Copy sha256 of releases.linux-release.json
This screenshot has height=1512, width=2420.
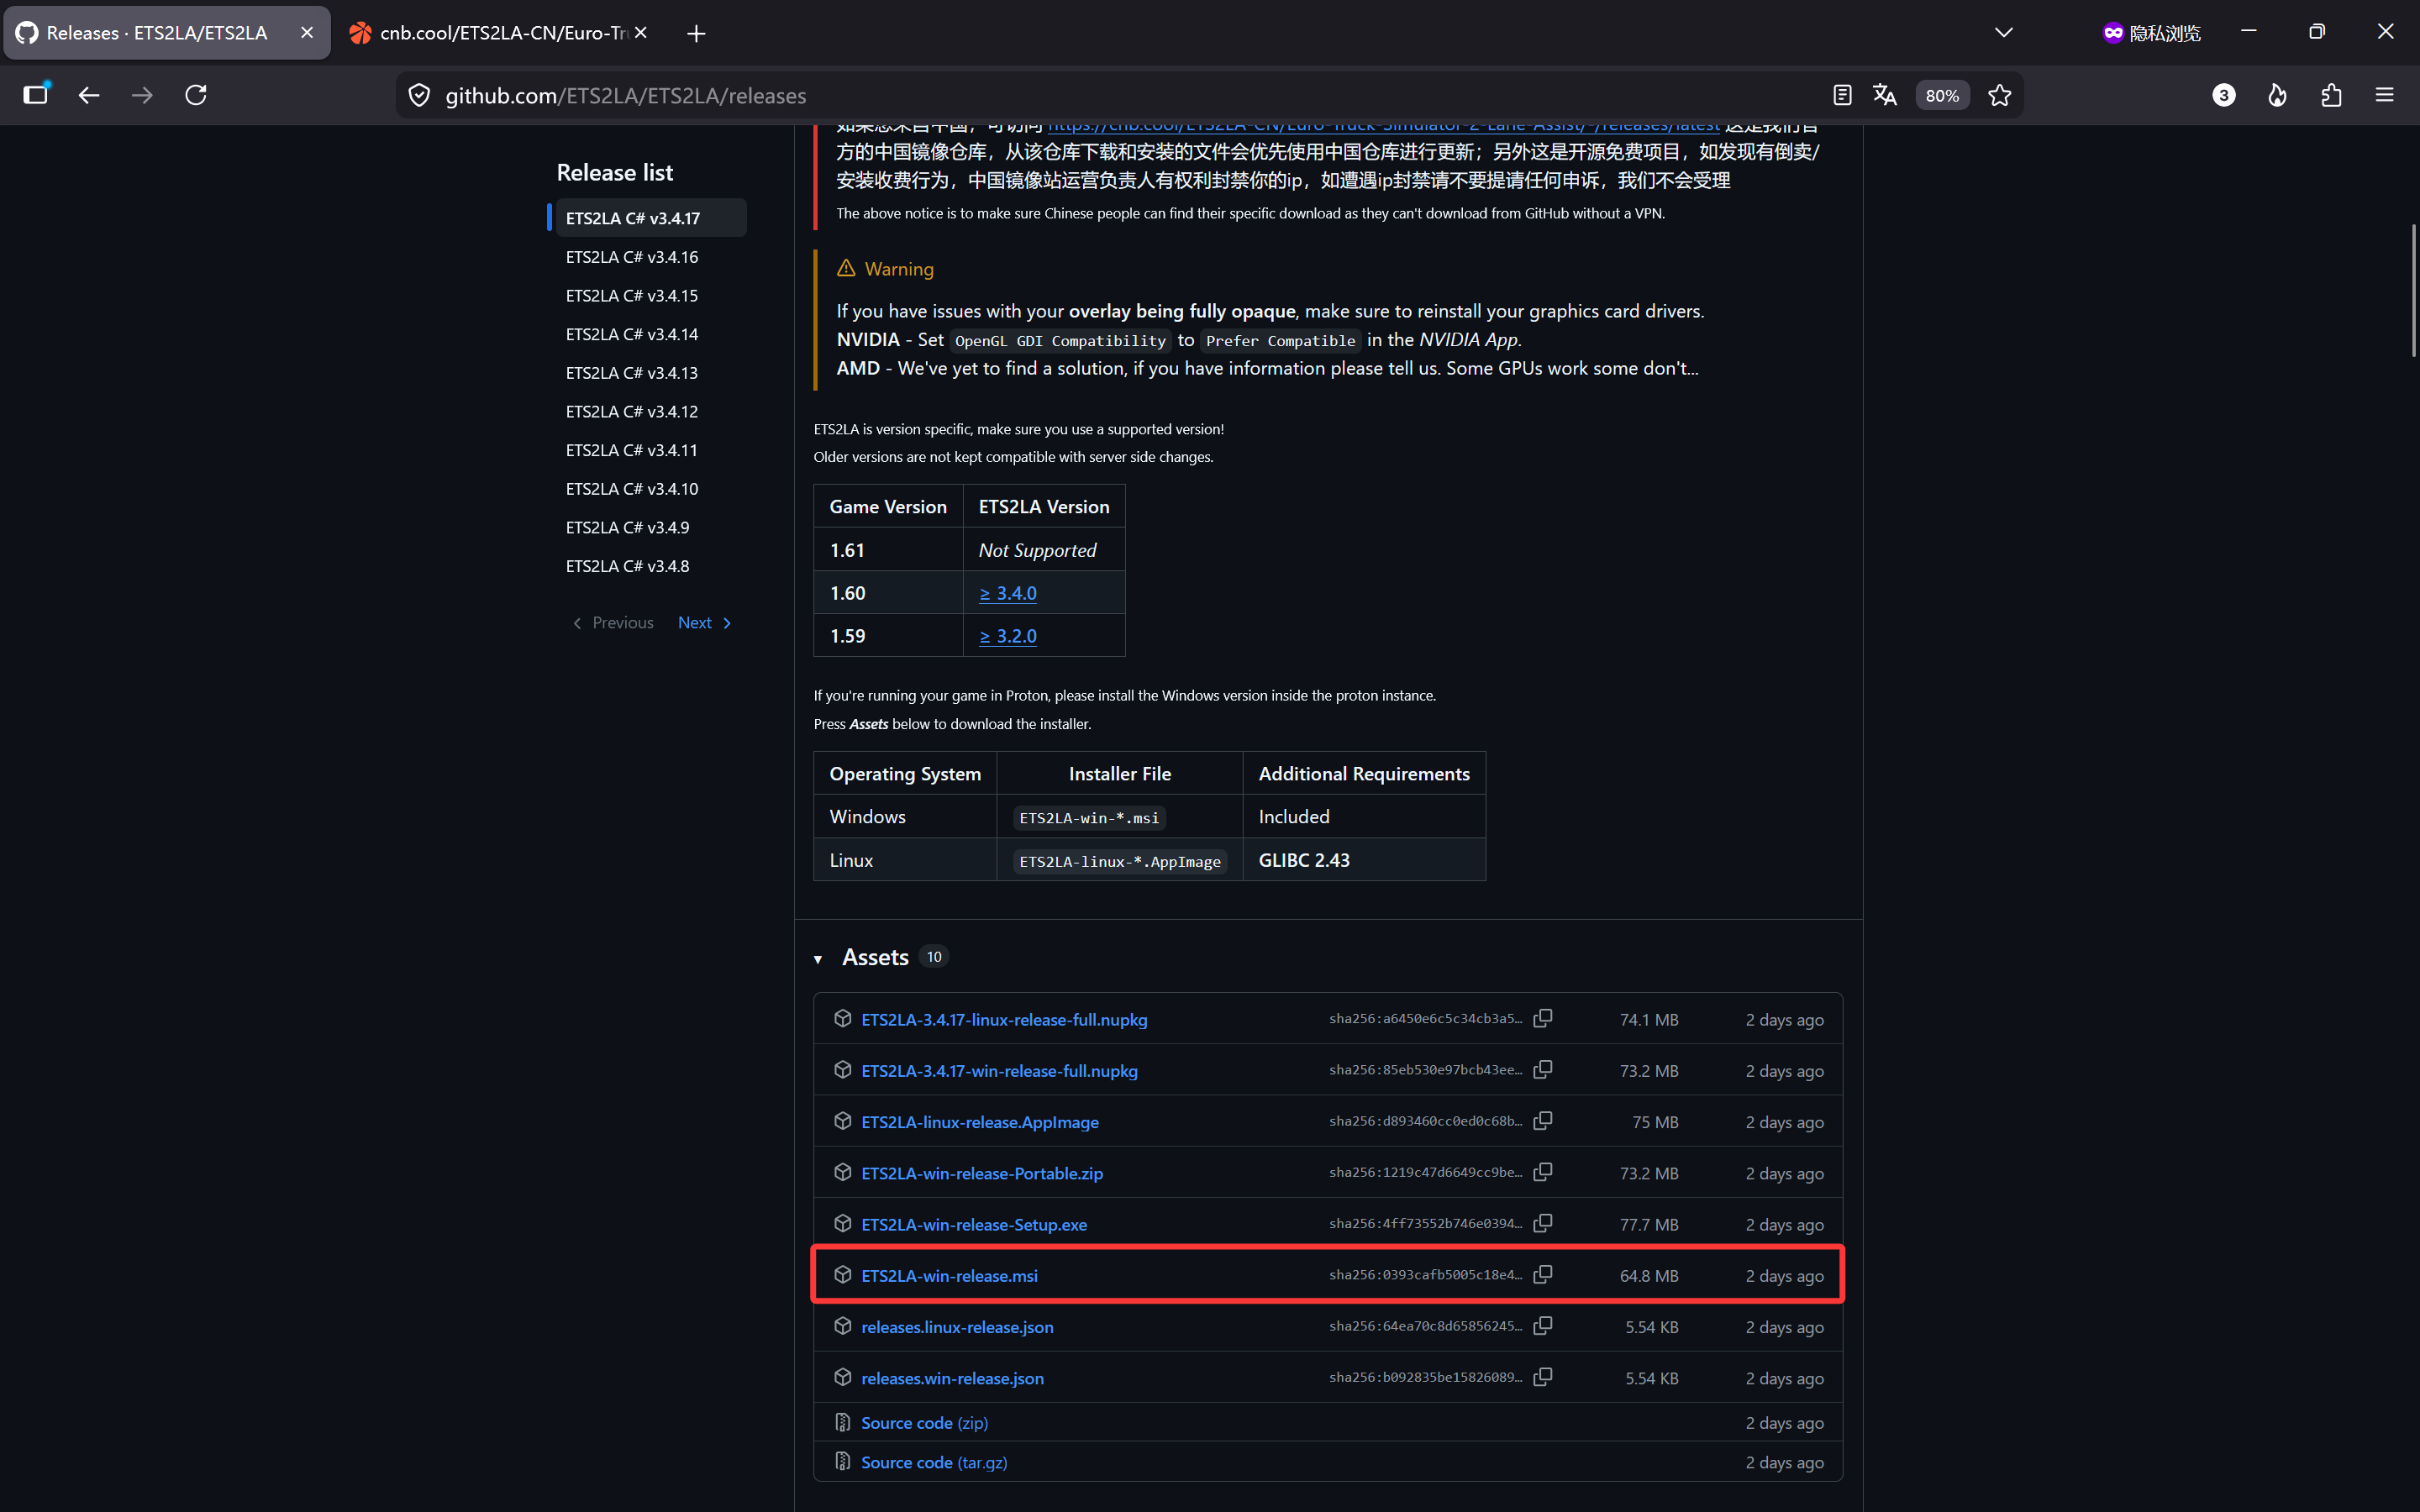(x=1543, y=1326)
